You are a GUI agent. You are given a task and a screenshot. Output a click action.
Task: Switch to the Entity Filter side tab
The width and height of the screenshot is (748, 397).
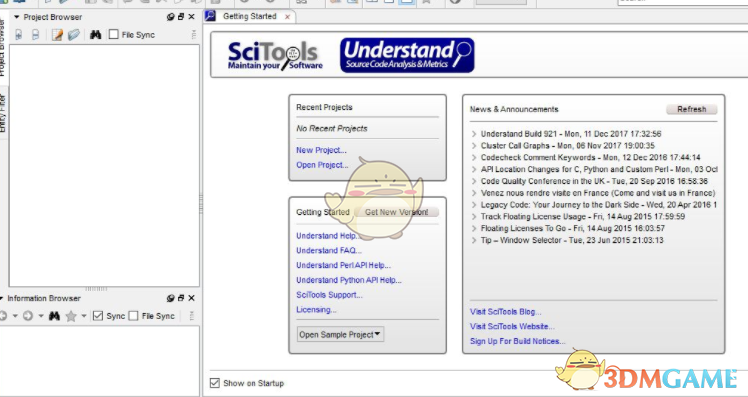tap(3, 114)
